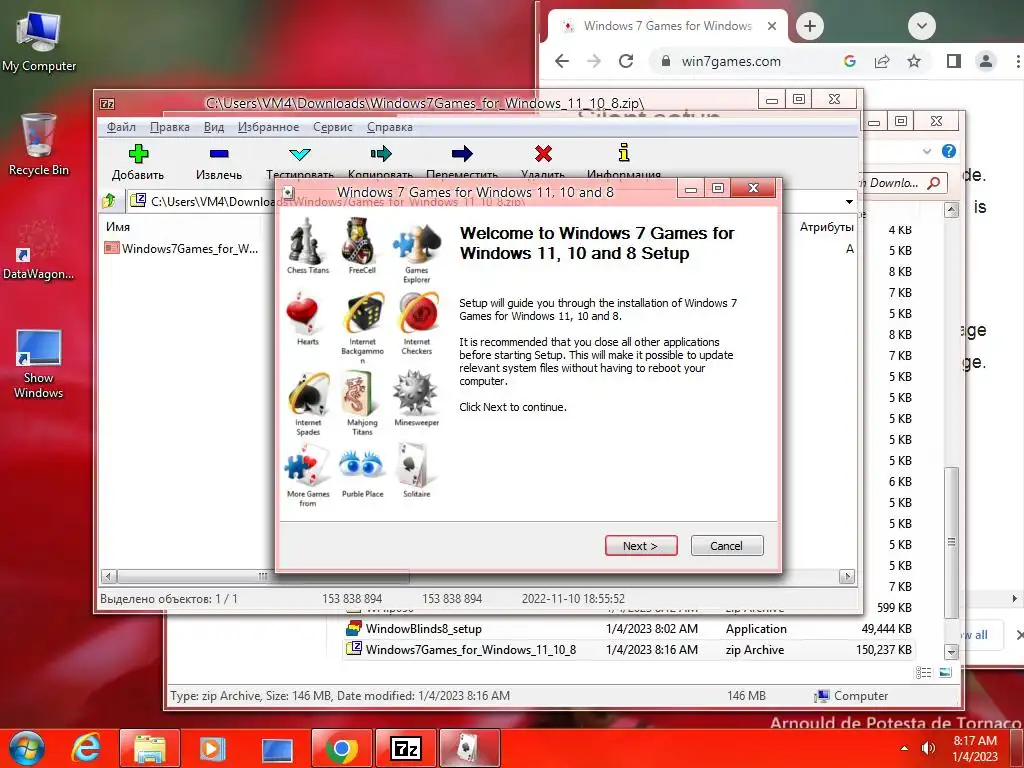
Task: Click the Chrome share page icon
Action: click(882, 61)
